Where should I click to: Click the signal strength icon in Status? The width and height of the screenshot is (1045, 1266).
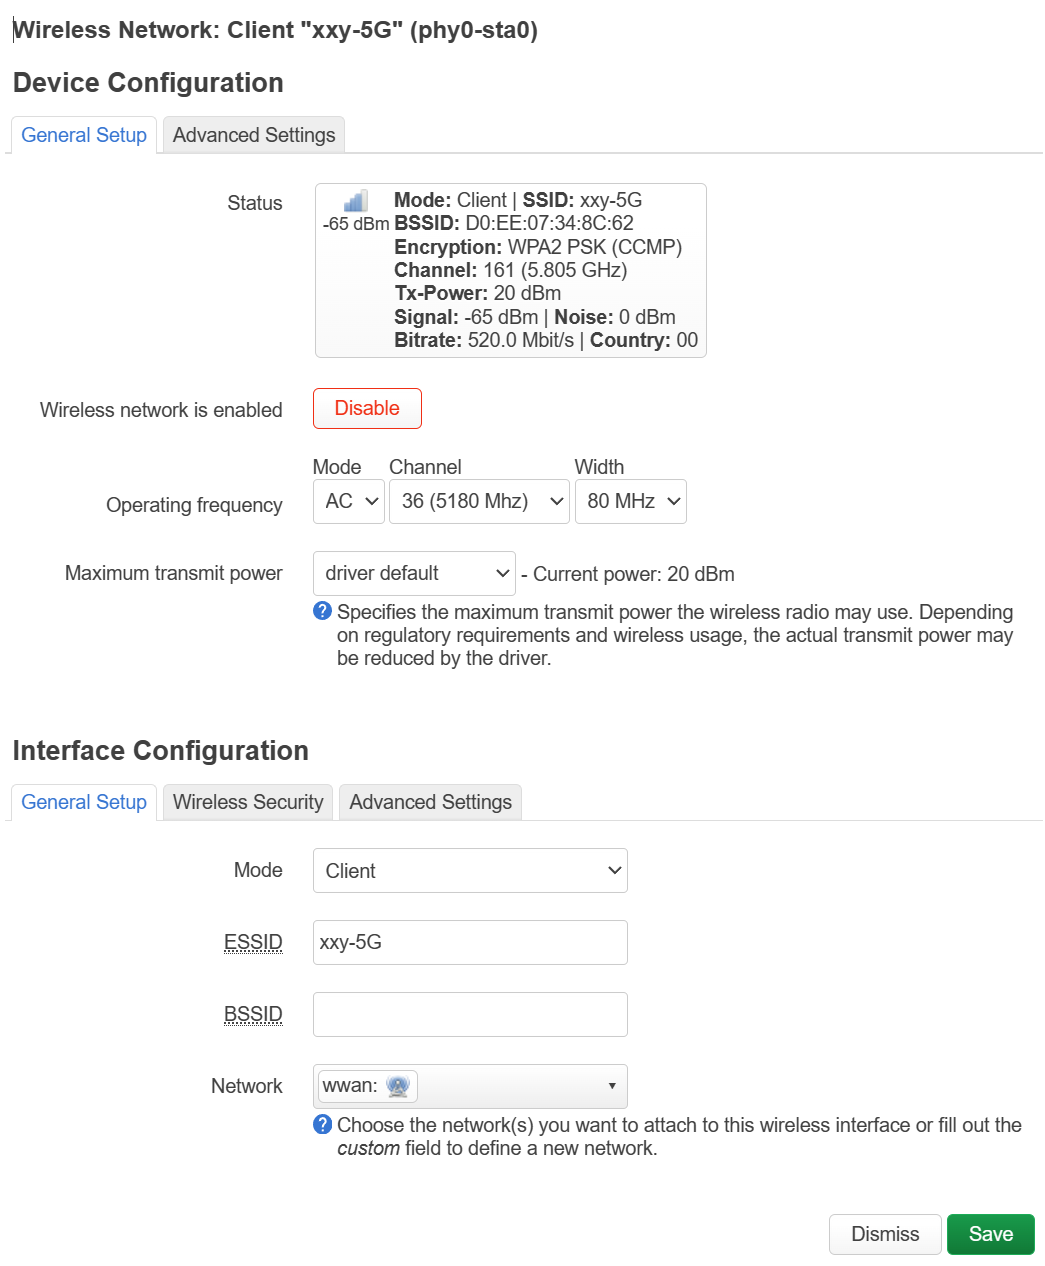[x=355, y=200]
